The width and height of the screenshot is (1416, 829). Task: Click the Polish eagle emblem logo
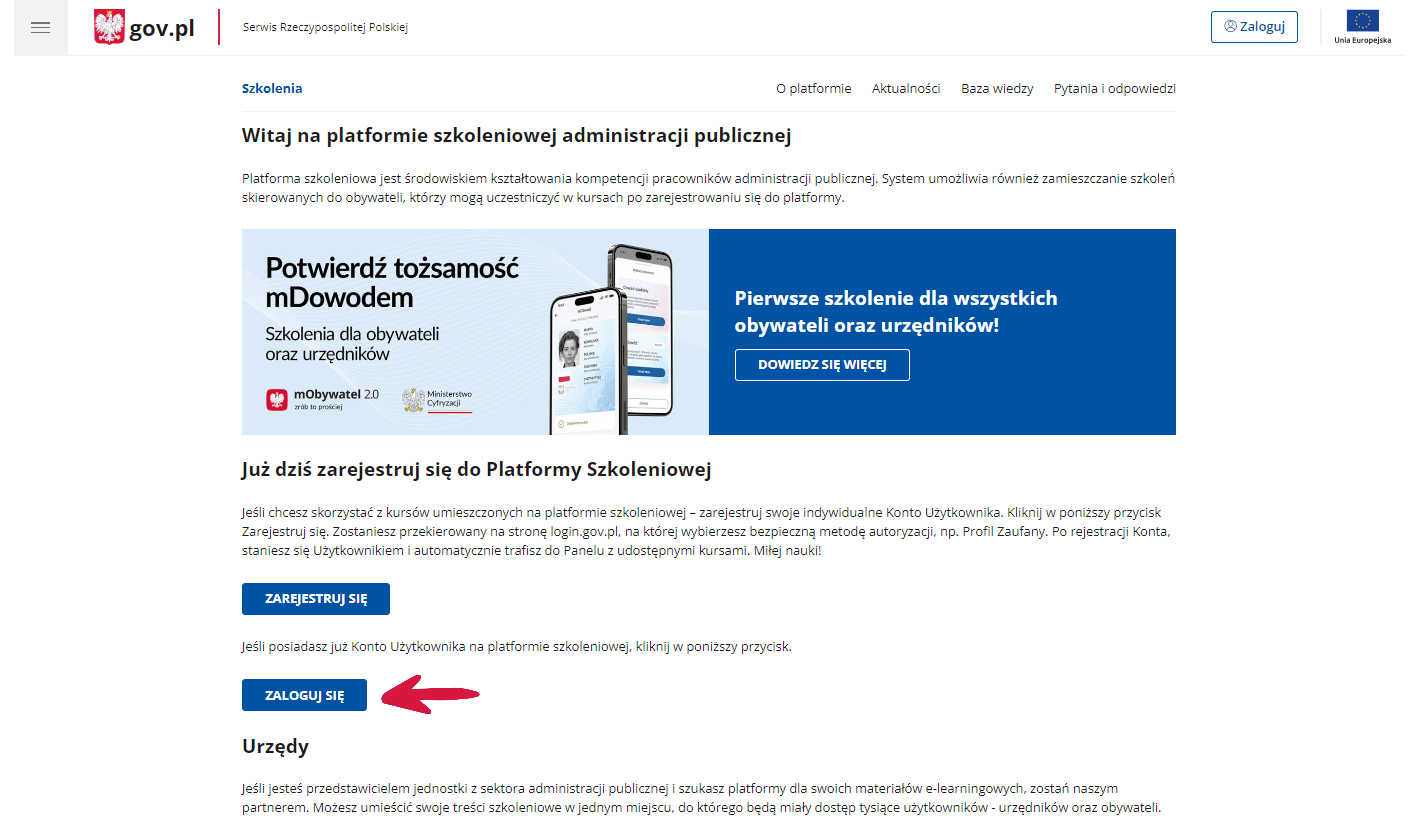tap(109, 27)
